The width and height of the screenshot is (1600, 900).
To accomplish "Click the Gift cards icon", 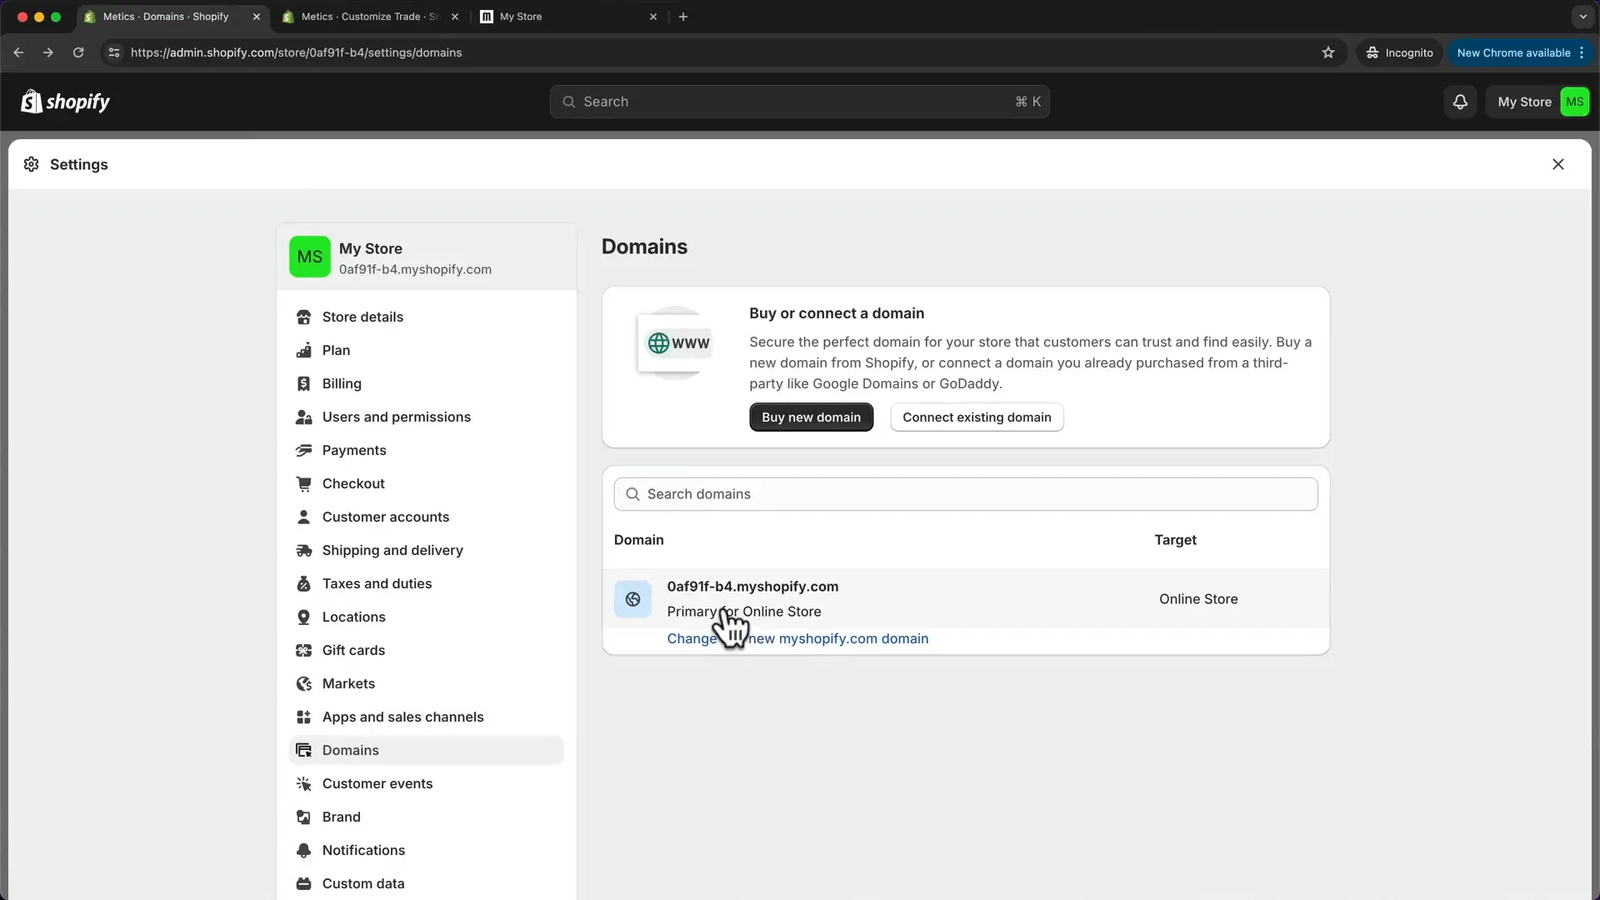I will 304,650.
